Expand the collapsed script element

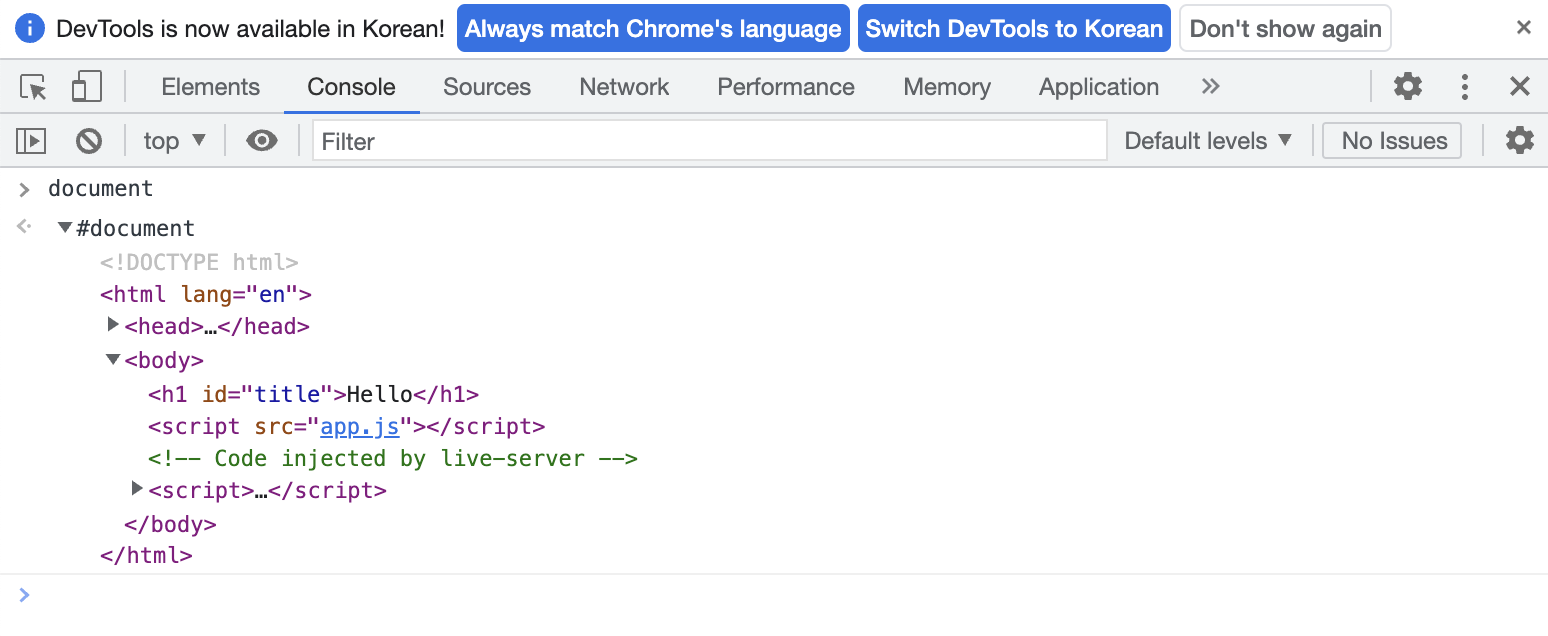click(x=138, y=489)
